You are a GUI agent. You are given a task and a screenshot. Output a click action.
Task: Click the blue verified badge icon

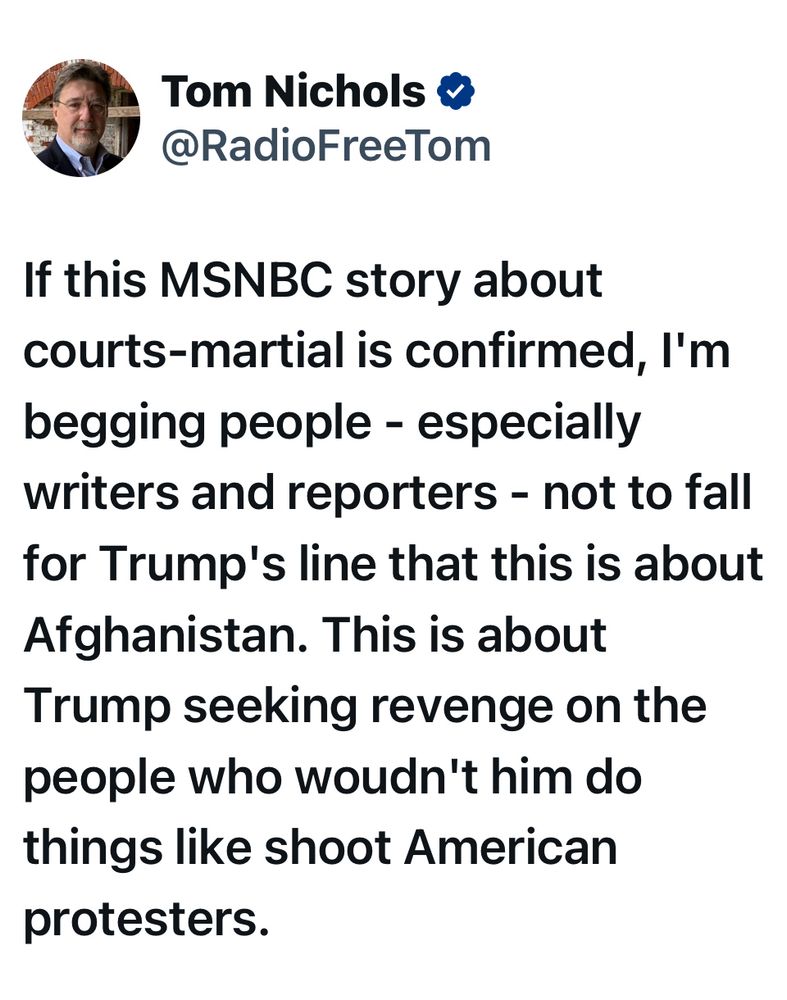click(455, 93)
